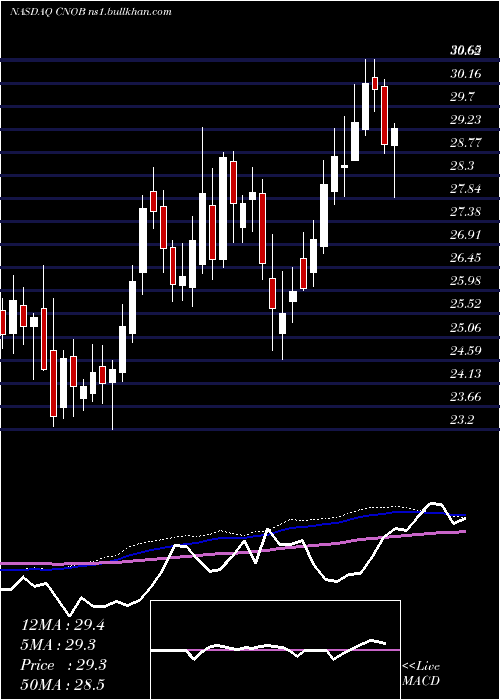Click the 50MA : 28.5 readout
The width and height of the screenshot is (500, 700).
[63, 685]
